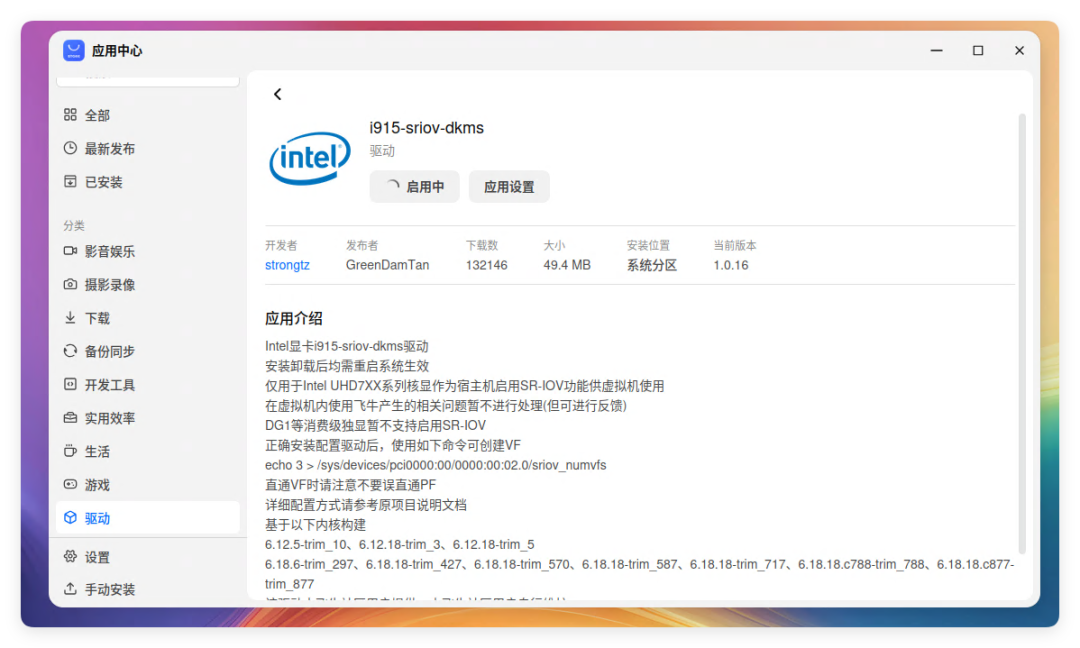Image resolution: width=1080 pixels, height=648 pixels.
Task: Click the search field above sidebar
Action: [147, 81]
